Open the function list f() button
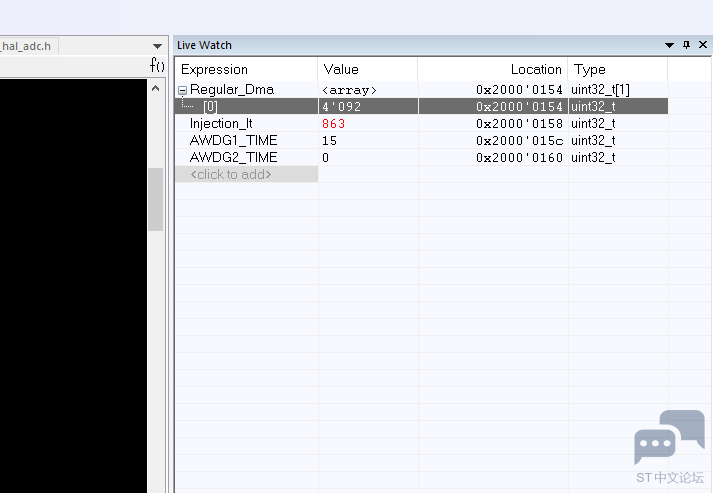Screen dimensions: 713x493 point(157,65)
